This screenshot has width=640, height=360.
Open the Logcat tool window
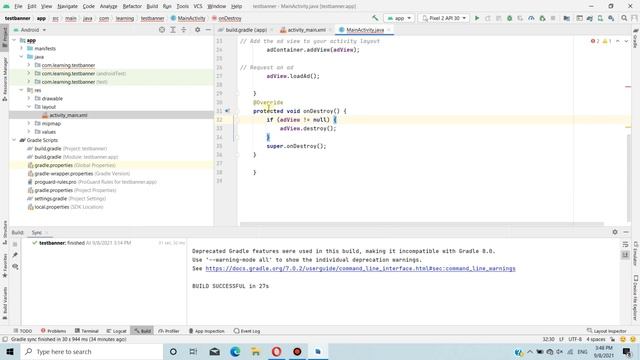pos(116,331)
